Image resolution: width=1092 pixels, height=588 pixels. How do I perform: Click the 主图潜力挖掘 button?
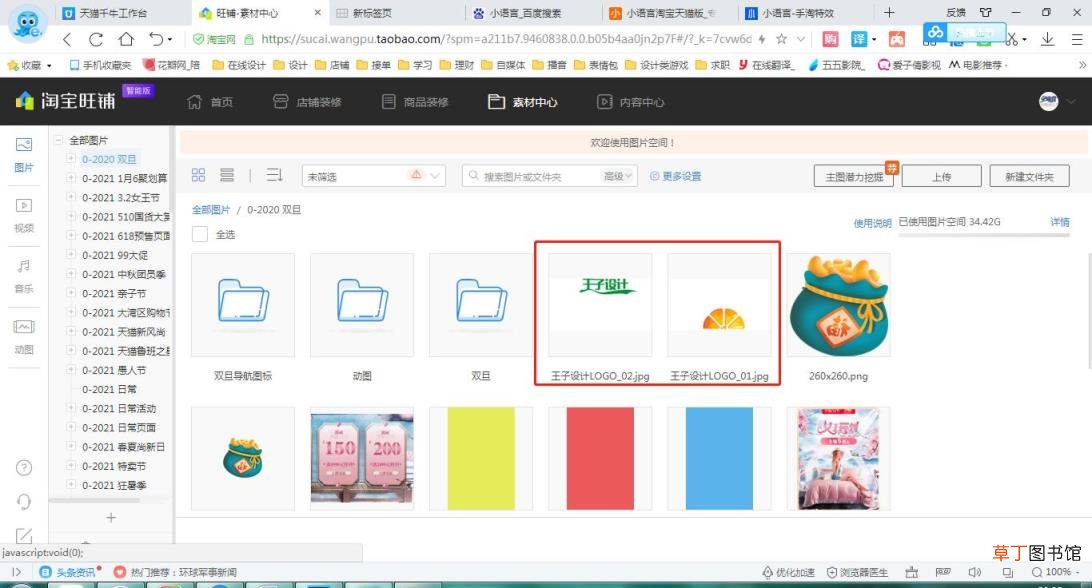click(855, 176)
